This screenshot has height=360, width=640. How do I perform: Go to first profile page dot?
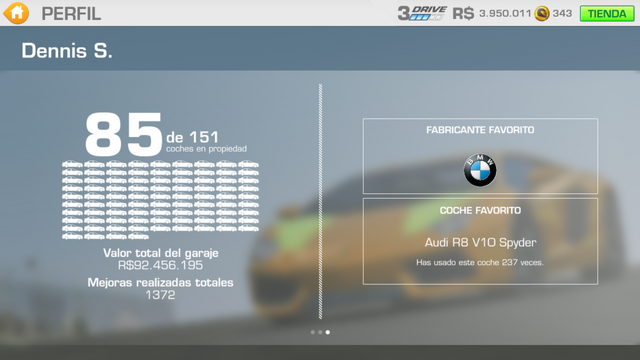[313, 332]
